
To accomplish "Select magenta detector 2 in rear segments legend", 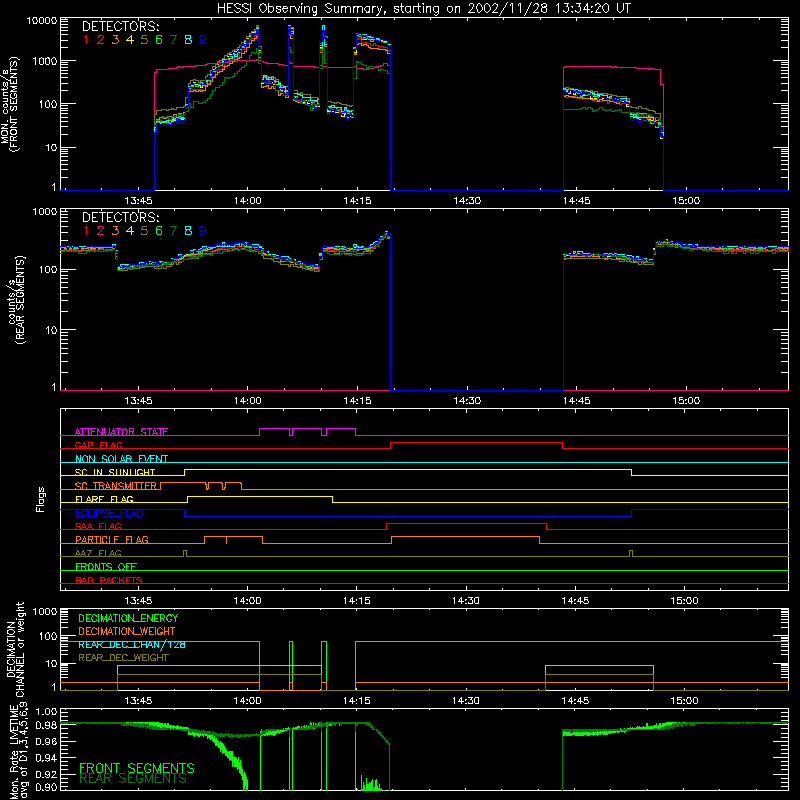I will pos(101,231).
